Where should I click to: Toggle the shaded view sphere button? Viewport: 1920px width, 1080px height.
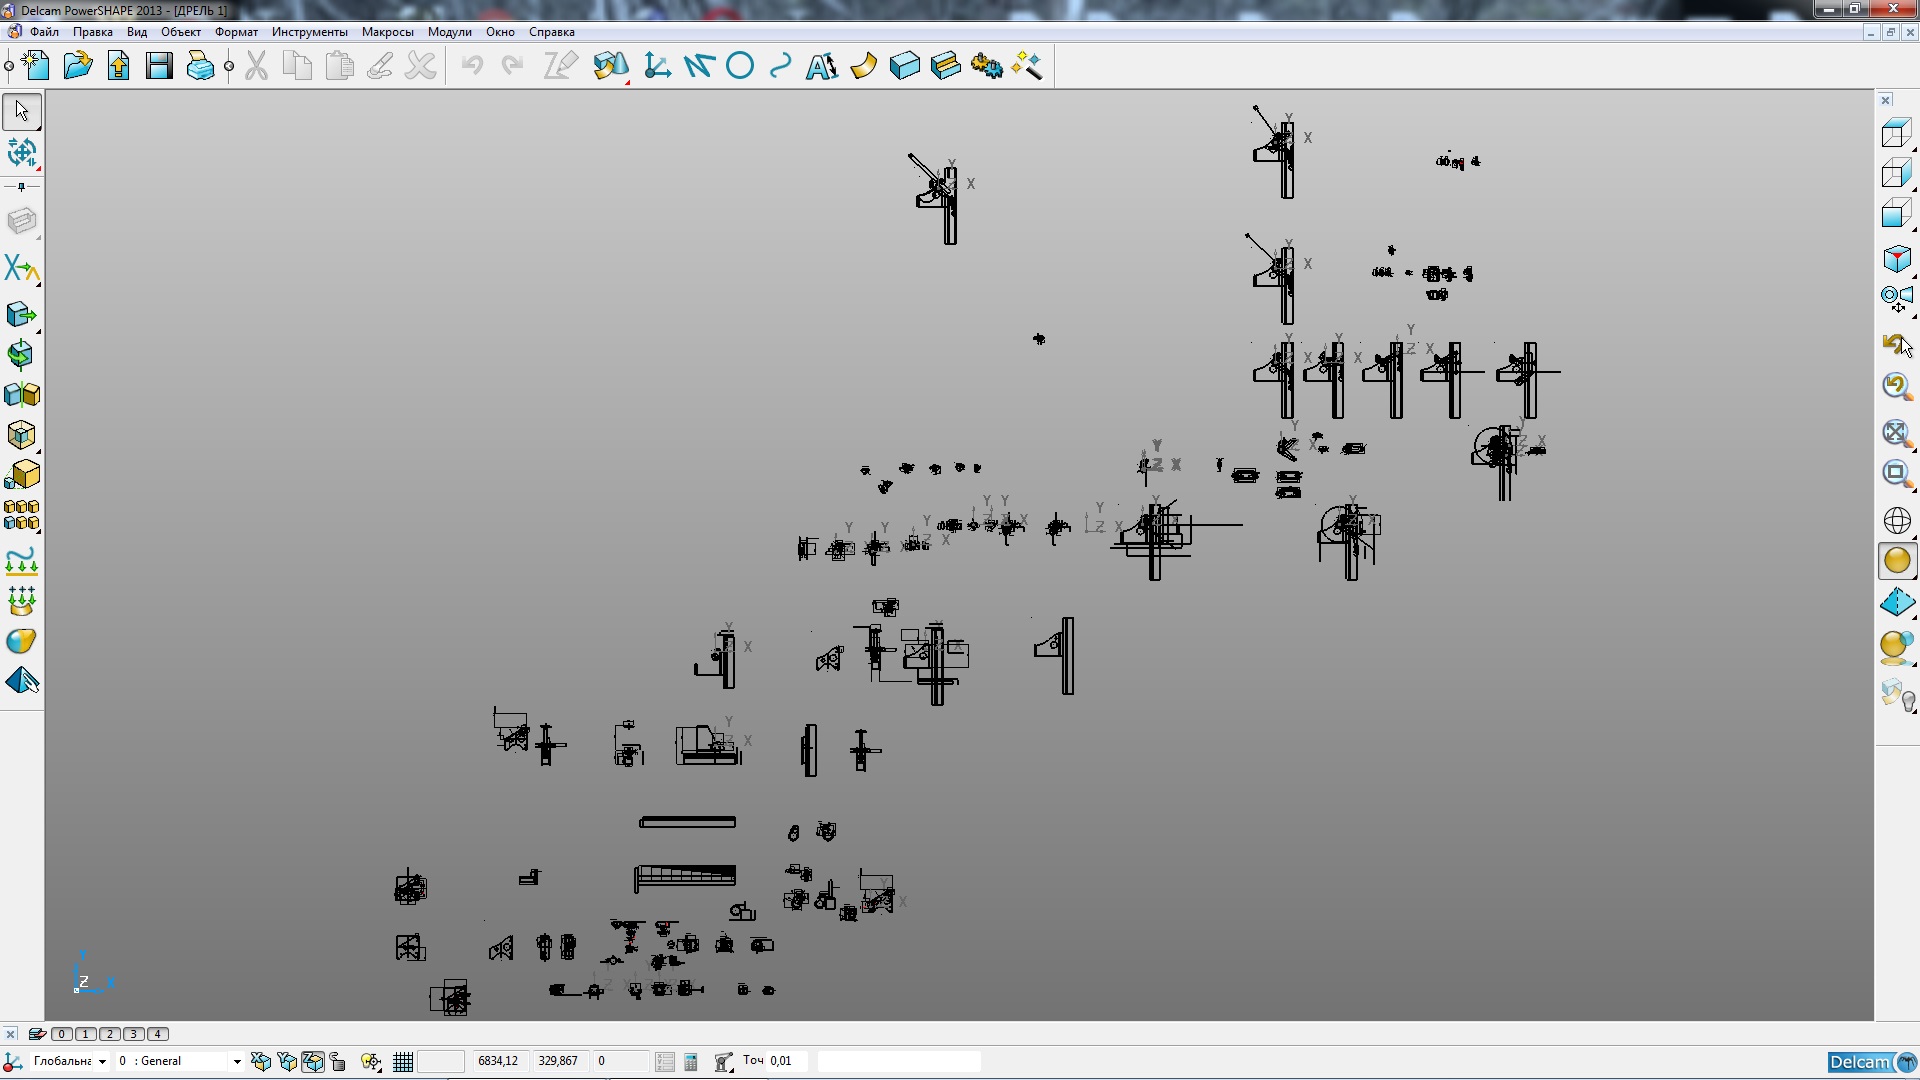(x=1896, y=561)
